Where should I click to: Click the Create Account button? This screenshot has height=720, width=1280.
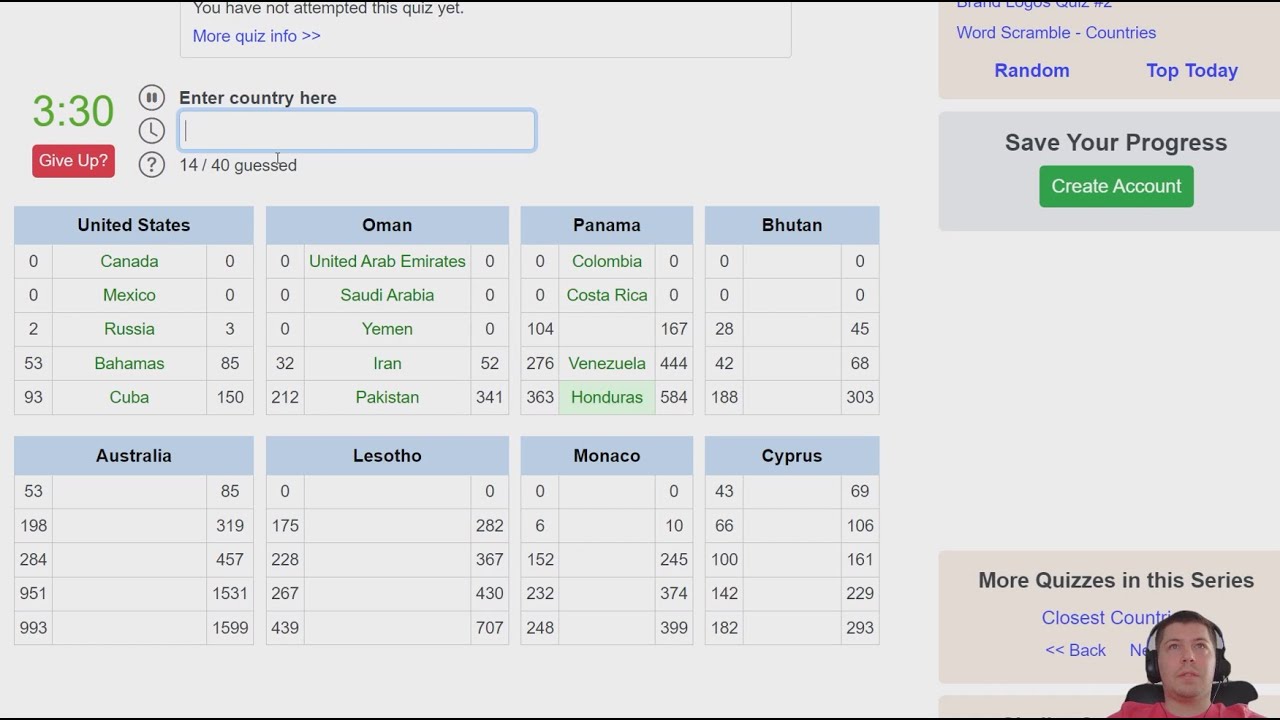tap(1116, 186)
